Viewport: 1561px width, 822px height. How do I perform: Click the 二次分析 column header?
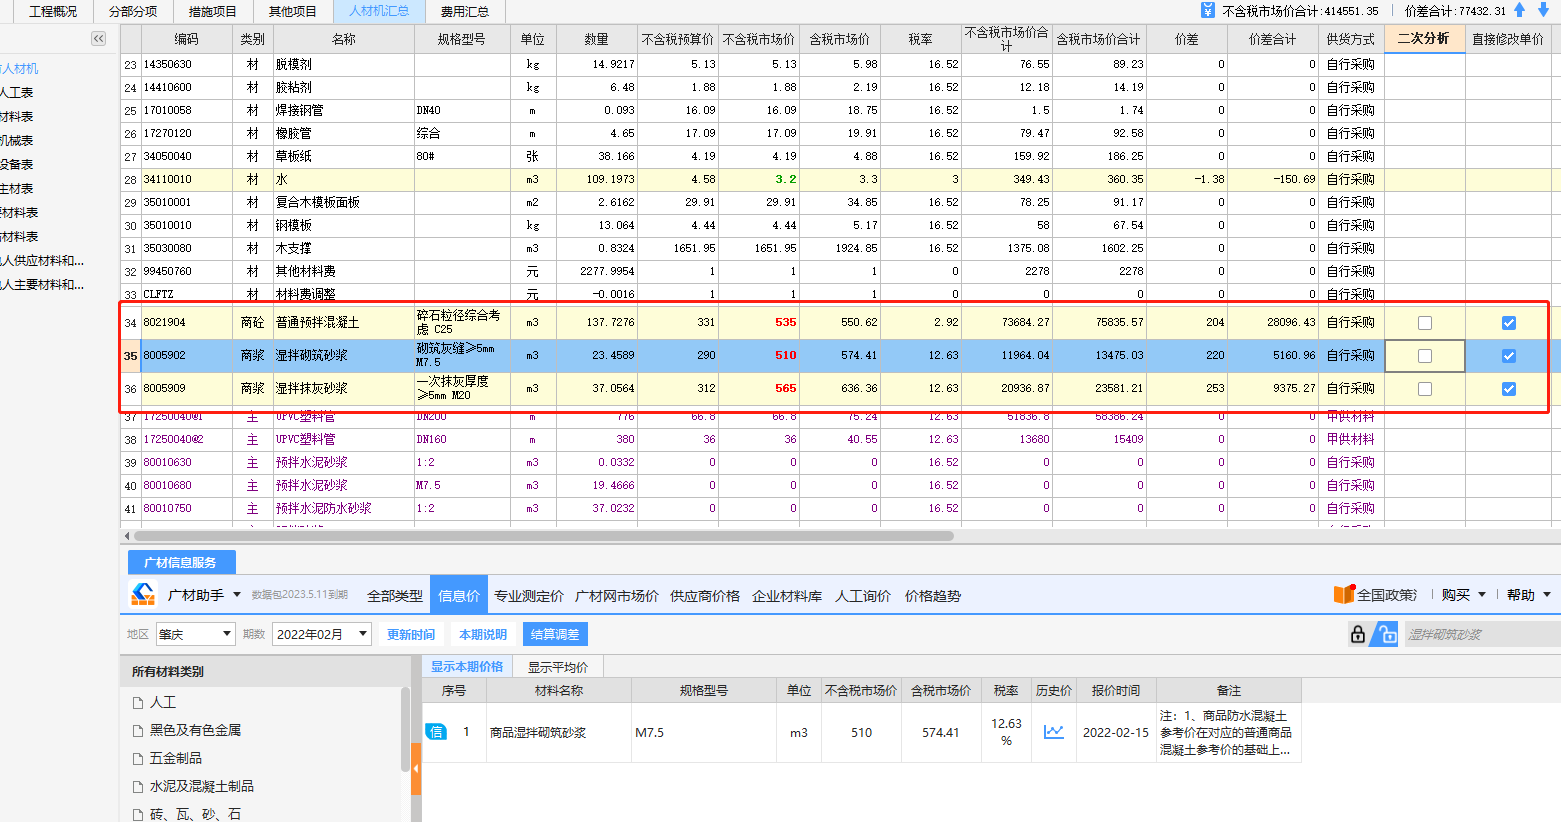(1424, 38)
